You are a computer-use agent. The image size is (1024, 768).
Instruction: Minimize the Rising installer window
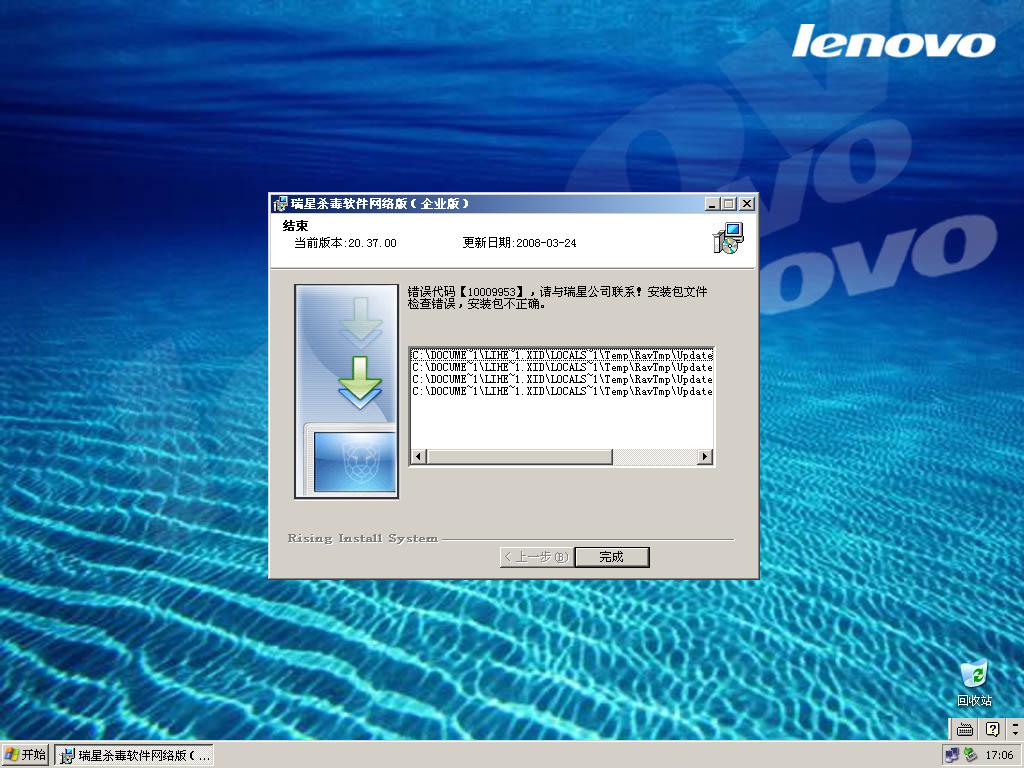point(712,204)
